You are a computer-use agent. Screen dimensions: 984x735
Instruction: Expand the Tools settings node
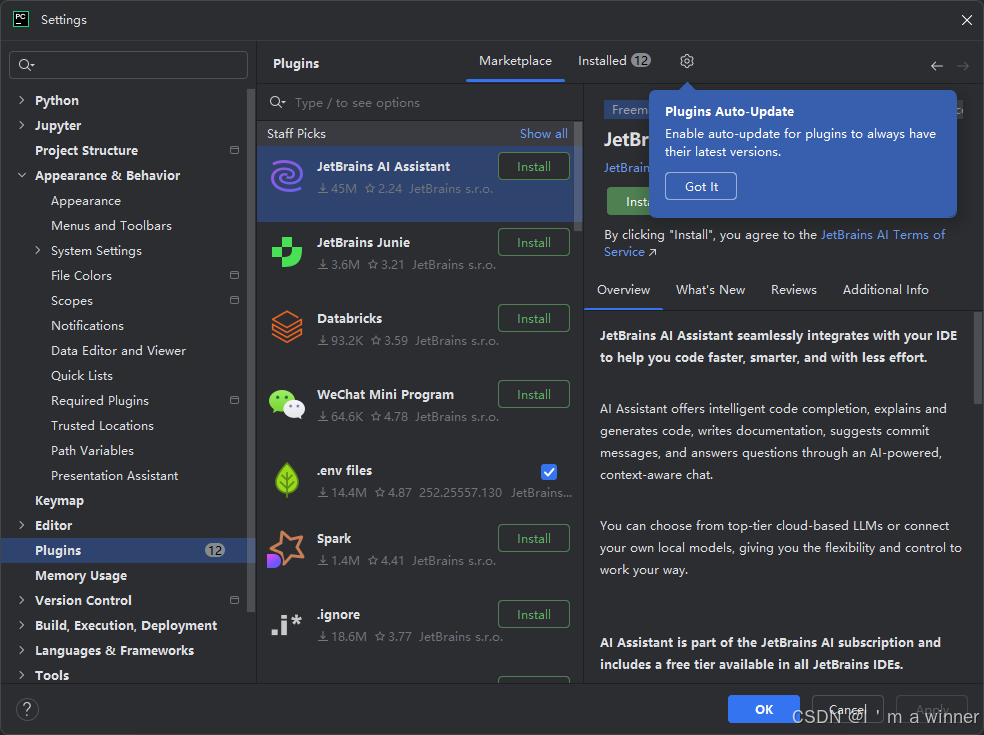[22, 675]
